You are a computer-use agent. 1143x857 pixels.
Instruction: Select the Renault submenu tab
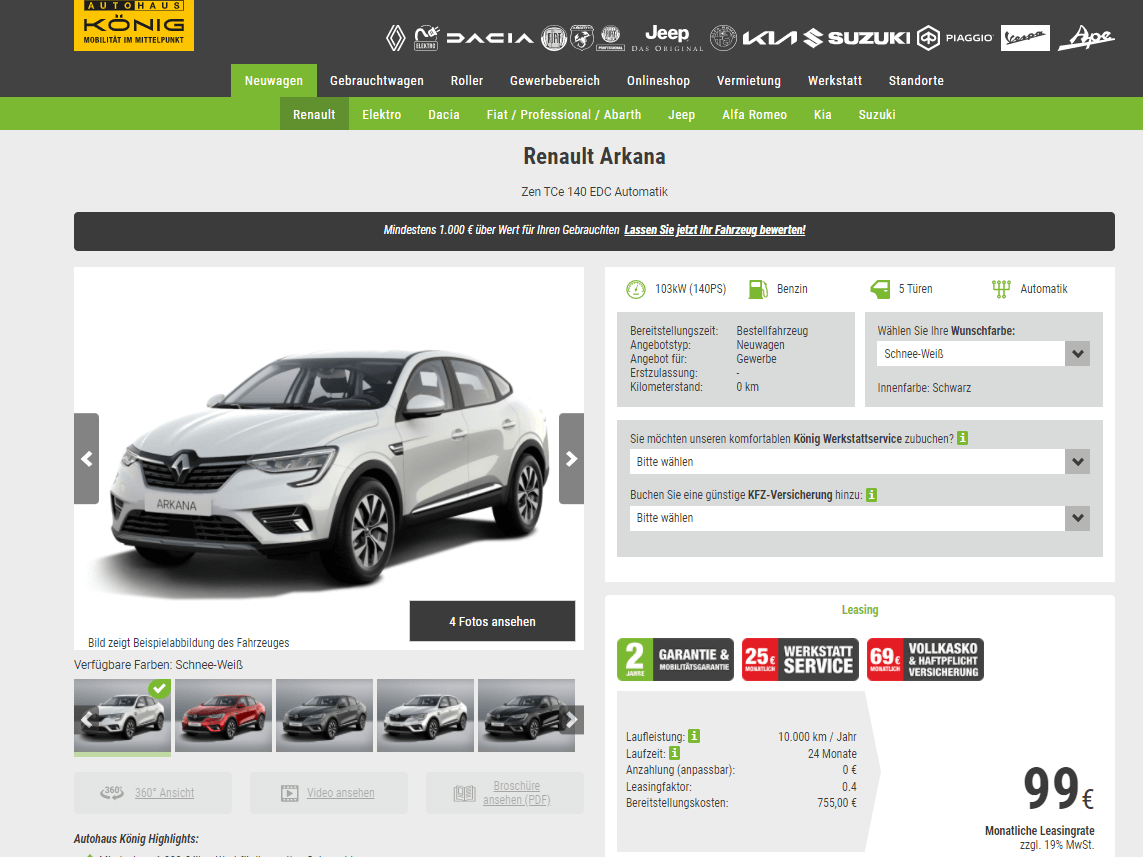pyautogui.click(x=314, y=114)
